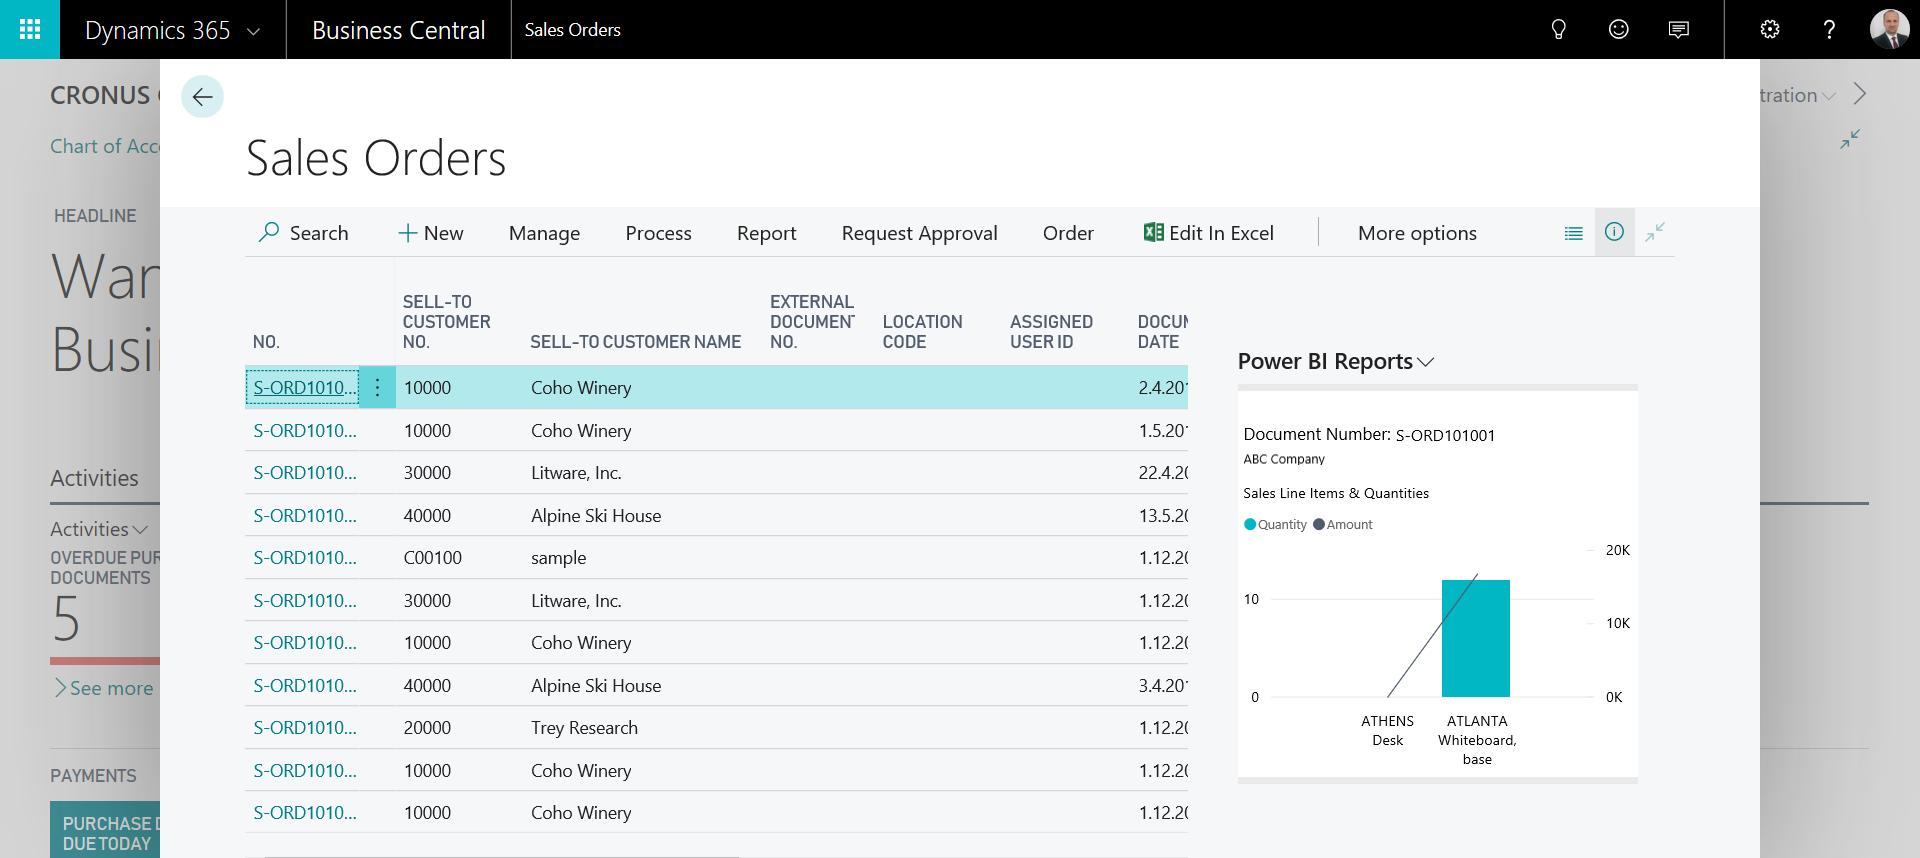This screenshot has width=1920, height=858.
Task: Open the Manage menu
Action: (x=544, y=233)
